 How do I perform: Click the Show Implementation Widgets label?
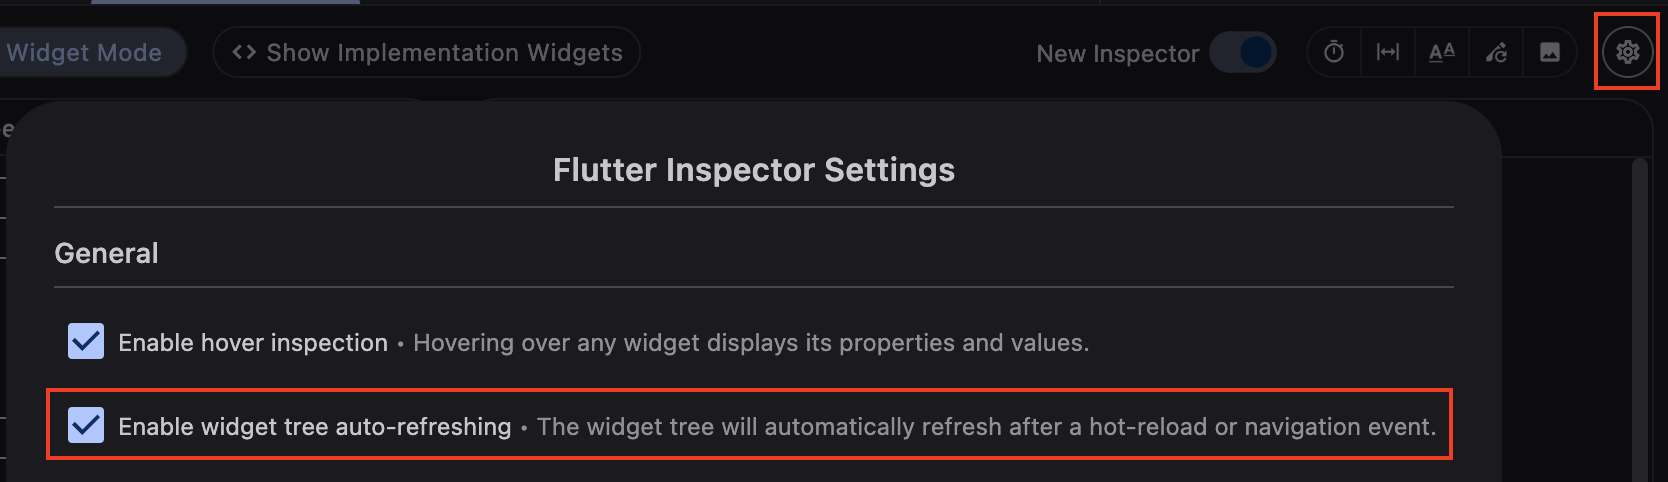point(444,53)
